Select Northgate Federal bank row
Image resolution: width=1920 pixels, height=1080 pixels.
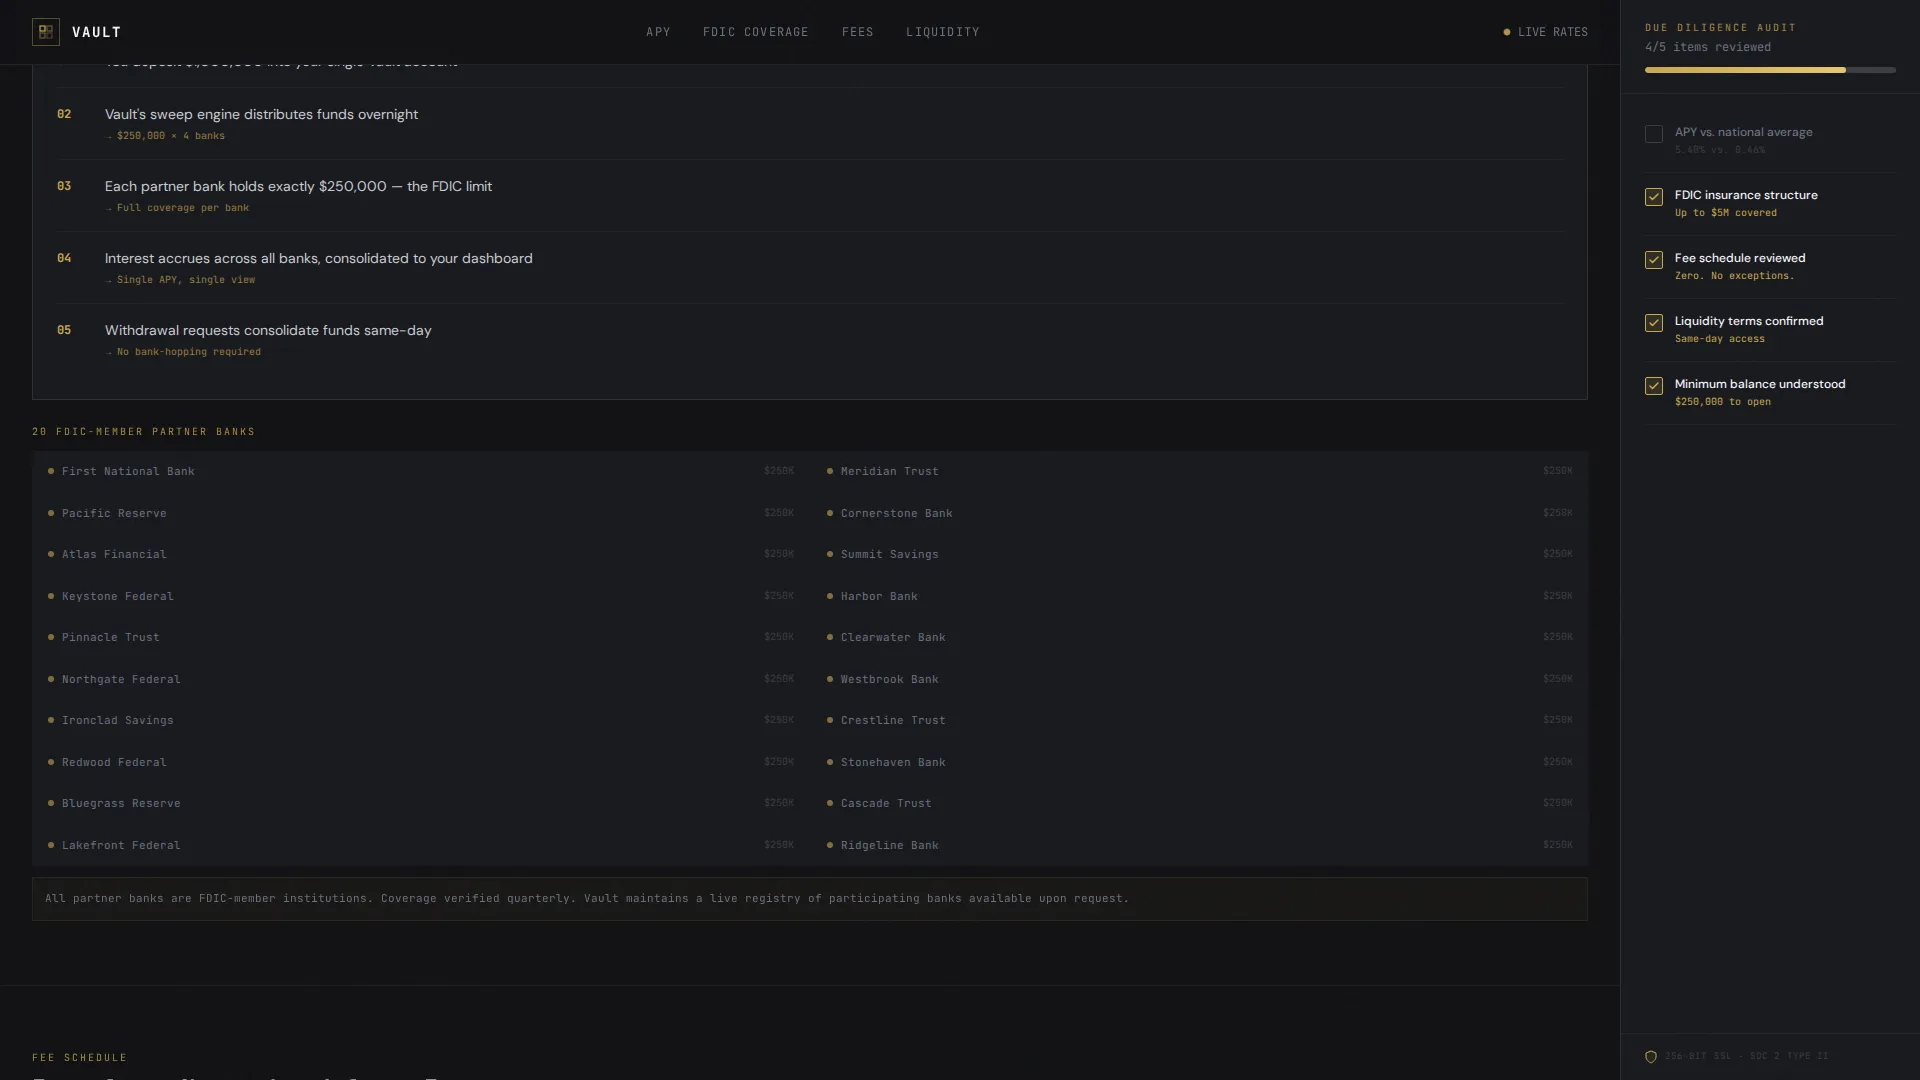tap(421, 679)
